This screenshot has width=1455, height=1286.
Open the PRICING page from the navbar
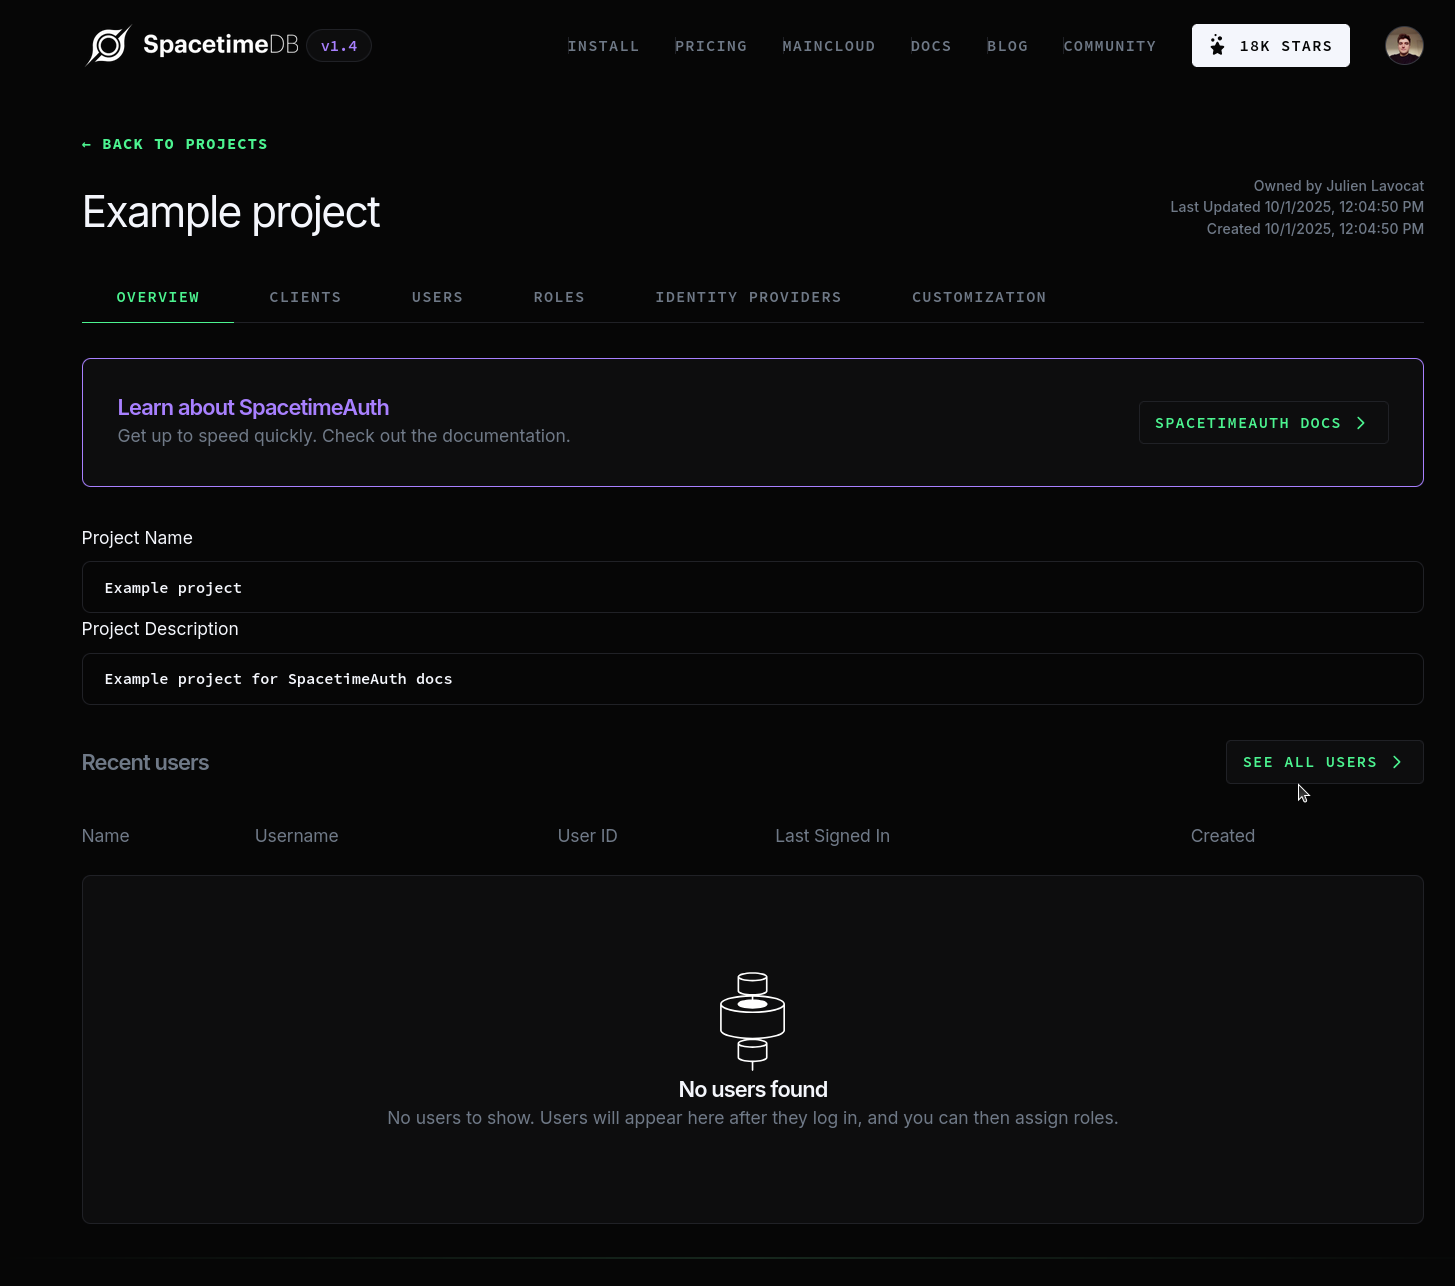click(711, 46)
